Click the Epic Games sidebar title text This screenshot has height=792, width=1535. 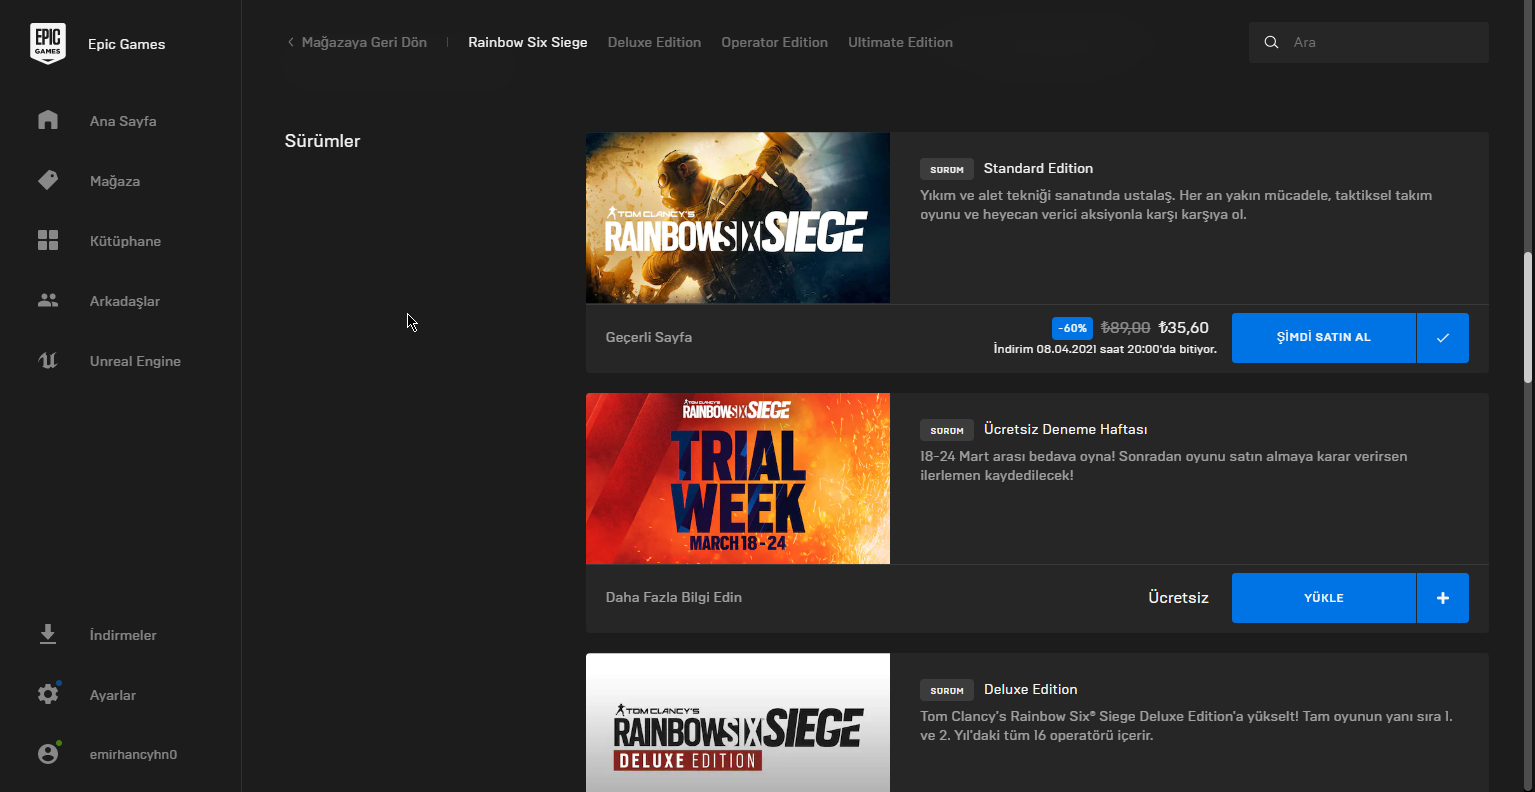click(126, 44)
